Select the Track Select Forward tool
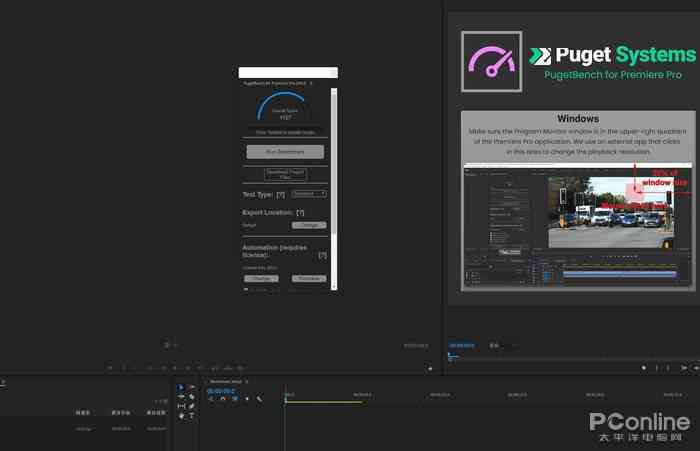 click(x=192, y=387)
